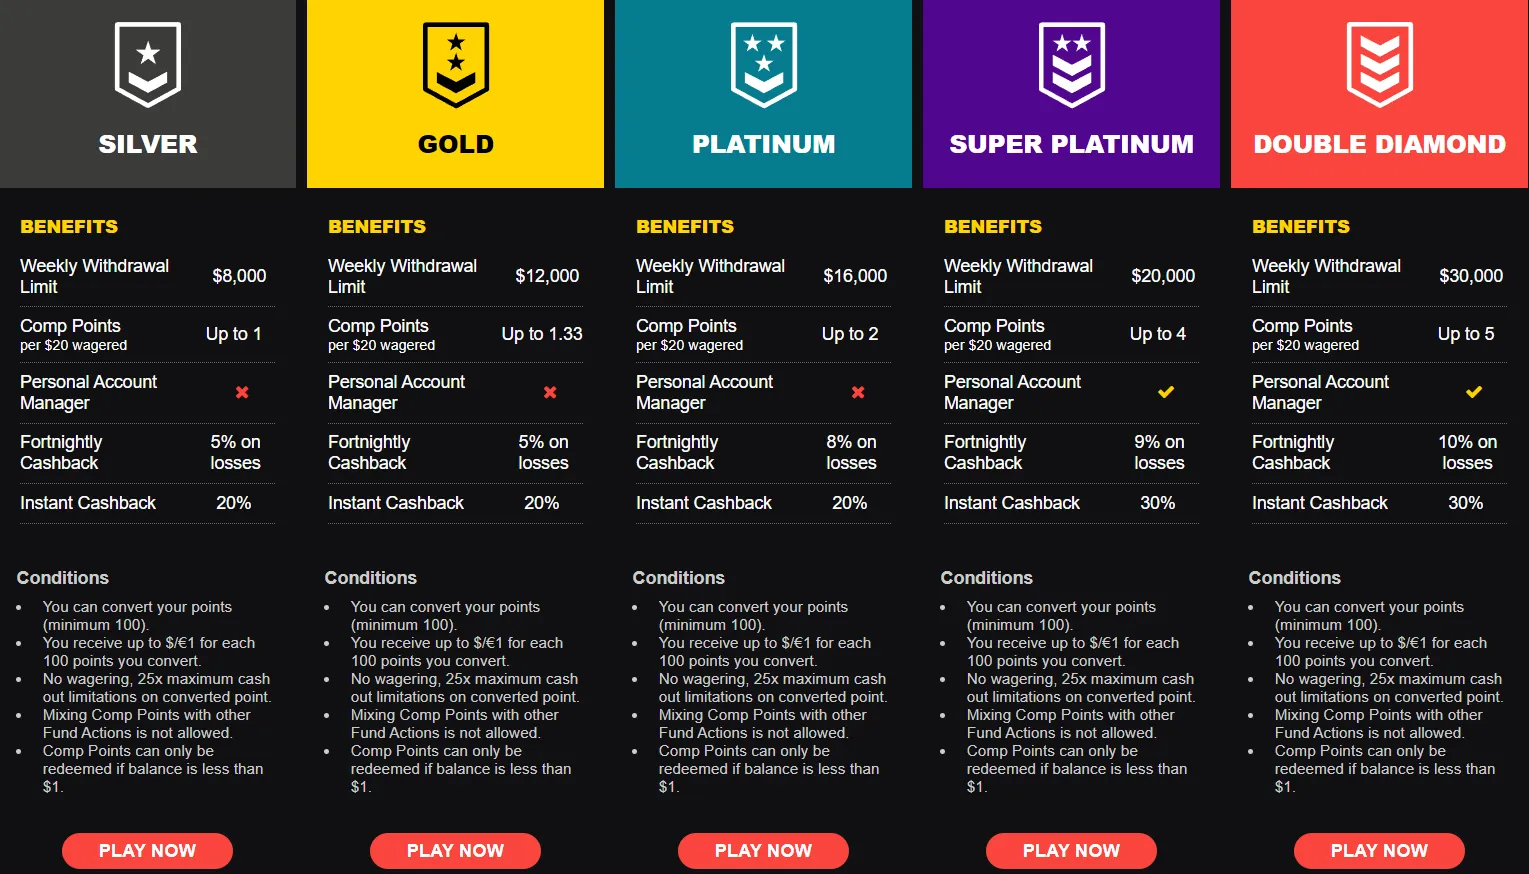Viewport: 1529px width, 874px height.
Task: Click Silver's Personal Account Manager red cross
Action: coord(242,392)
